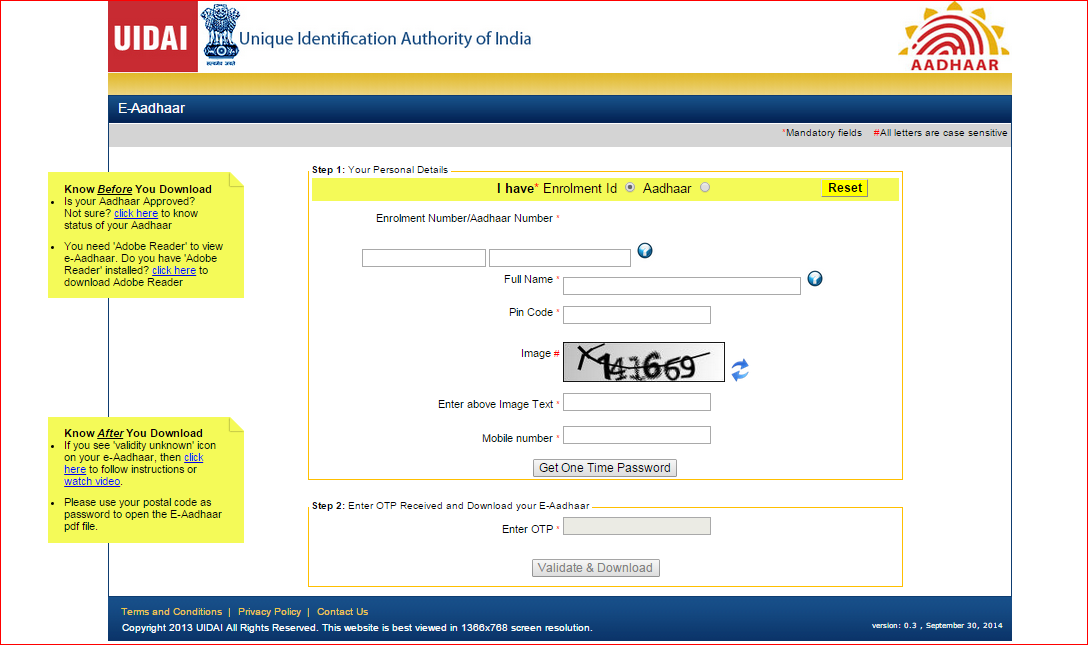Click the captcha image 141669
Screen dimensions: 1088x645
click(x=643, y=362)
